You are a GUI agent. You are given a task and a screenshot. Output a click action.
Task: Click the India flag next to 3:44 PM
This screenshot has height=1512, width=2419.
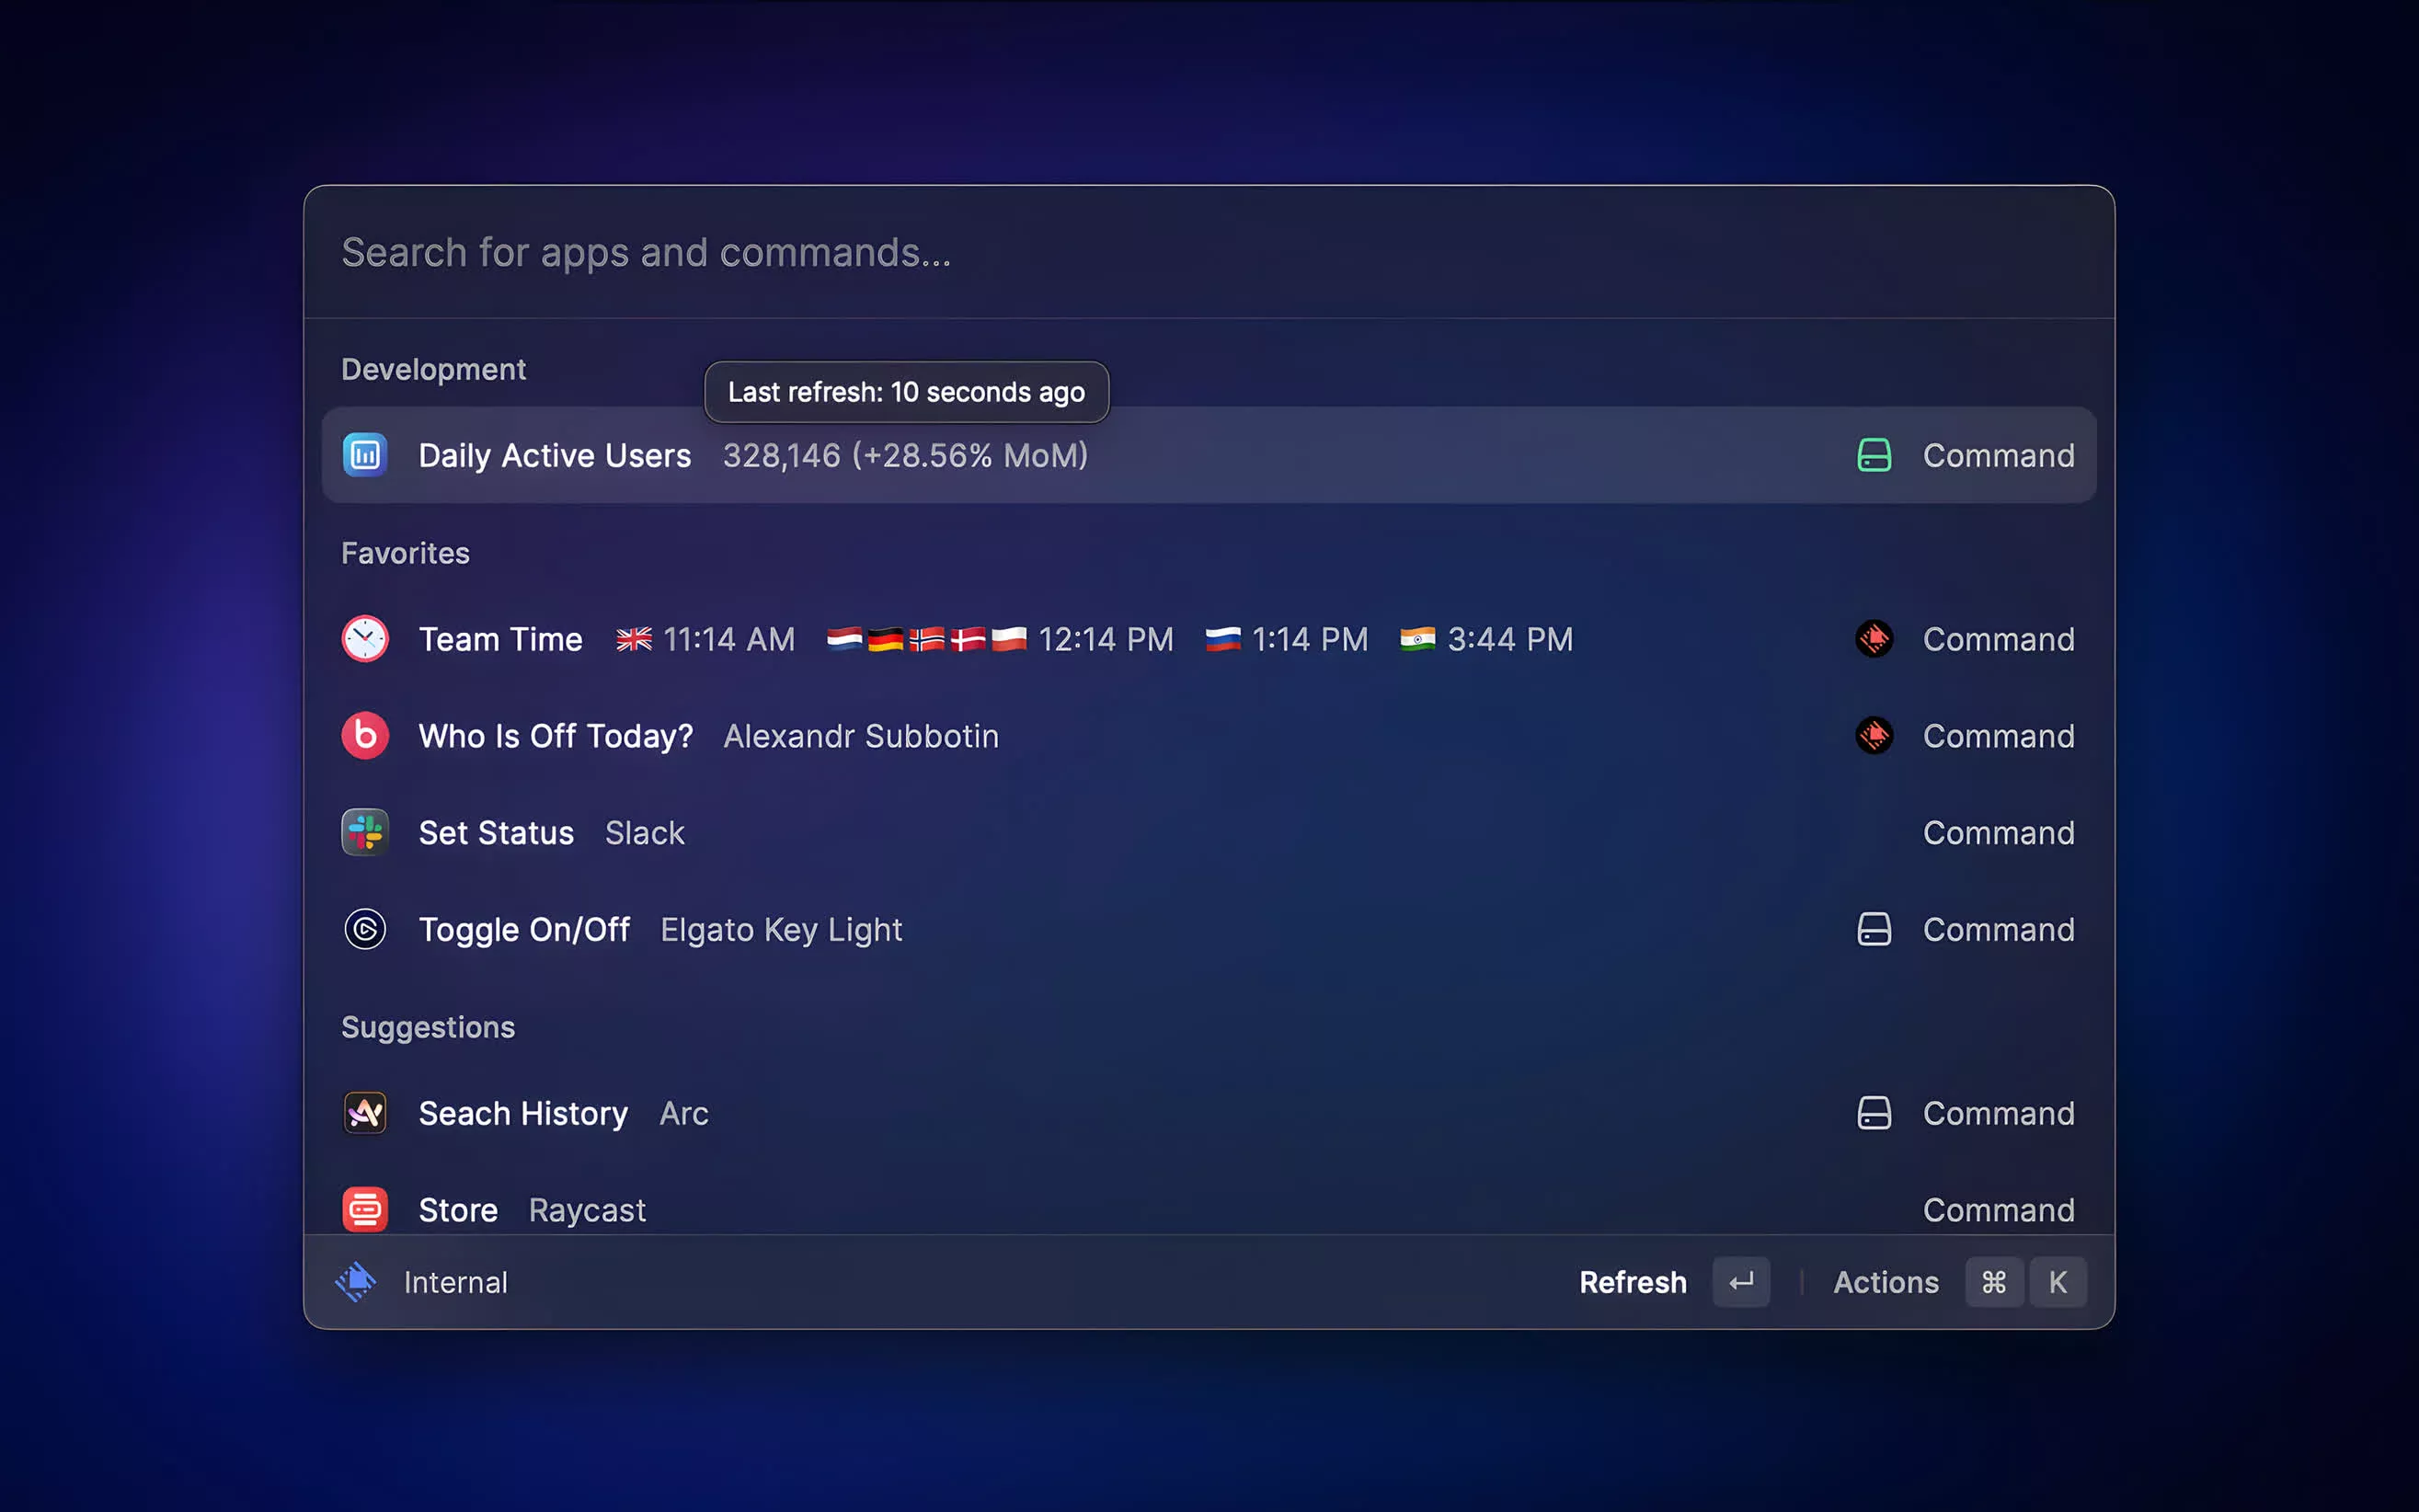1417,639
